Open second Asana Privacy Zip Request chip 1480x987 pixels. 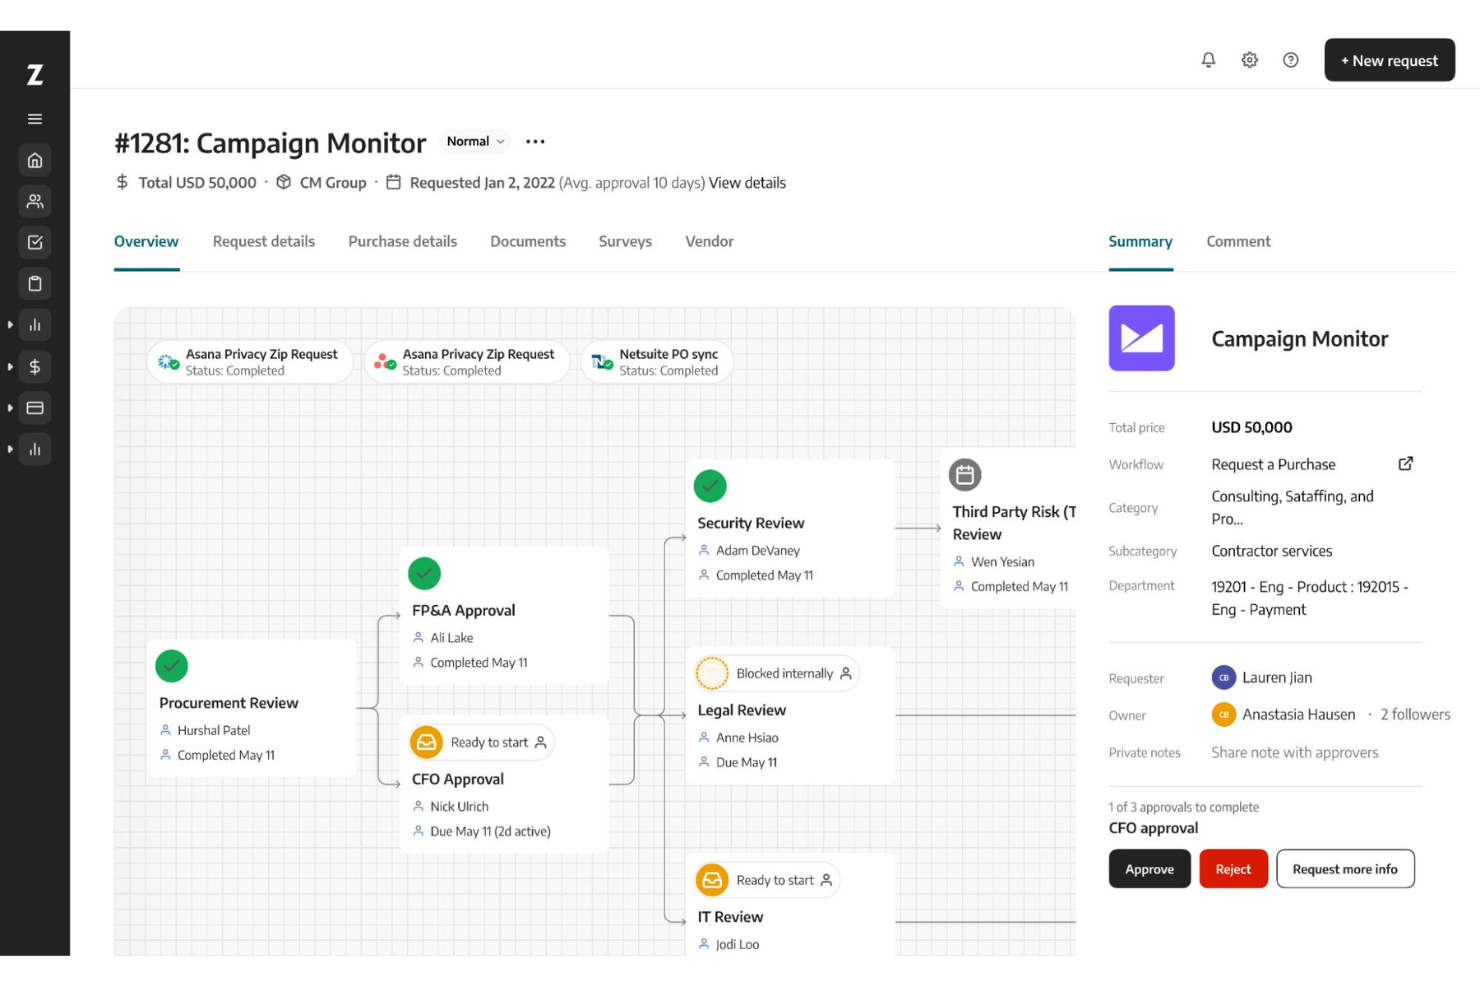point(467,362)
